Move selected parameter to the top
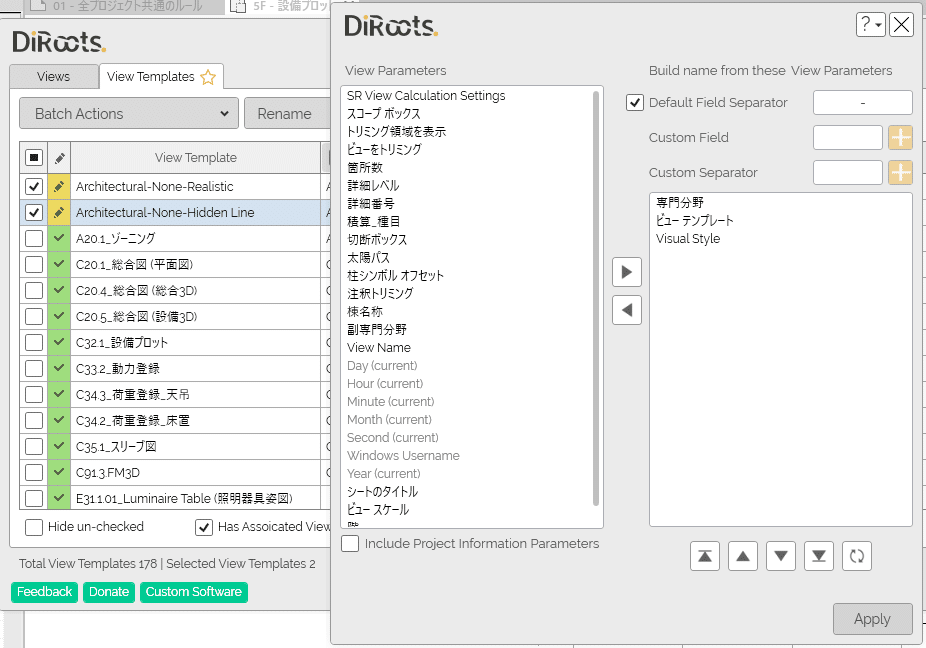The width and height of the screenshot is (926, 648). click(704, 555)
